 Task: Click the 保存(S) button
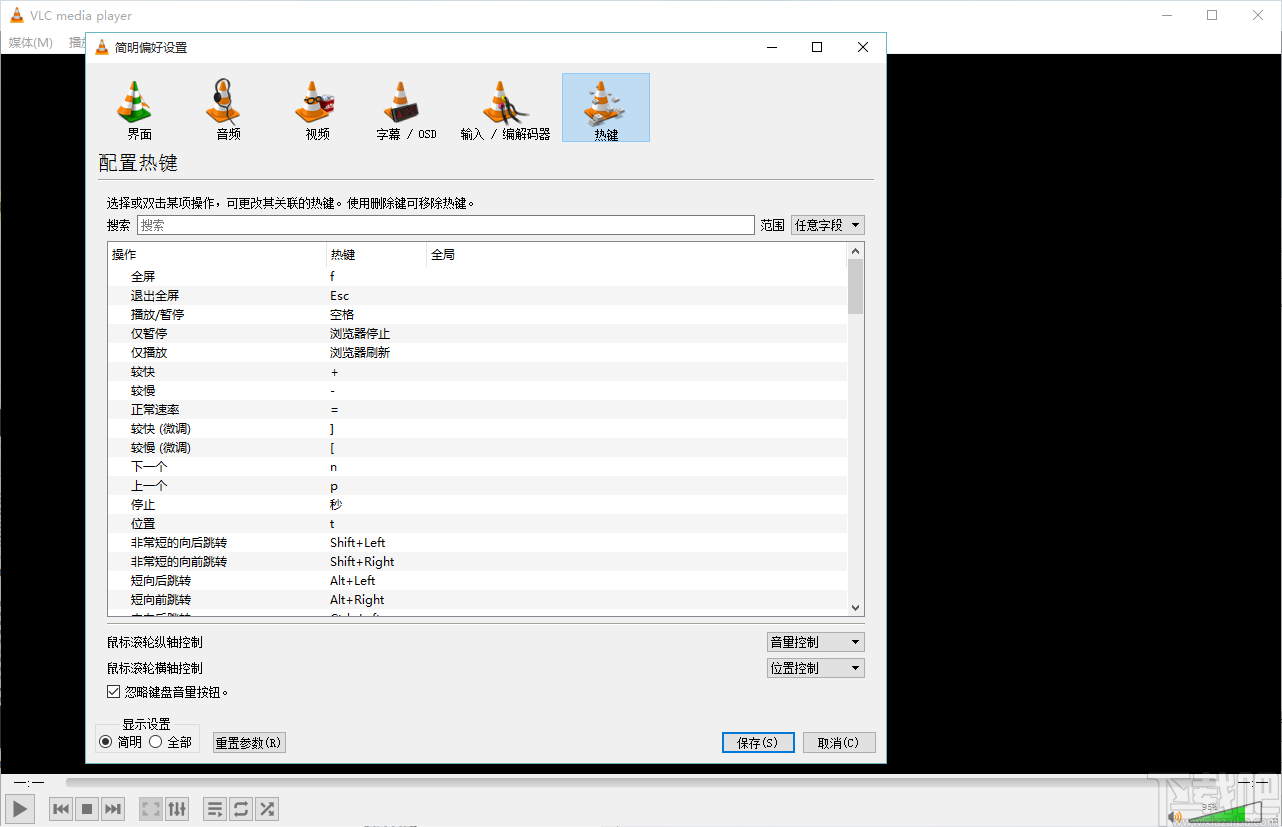click(x=757, y=742)
